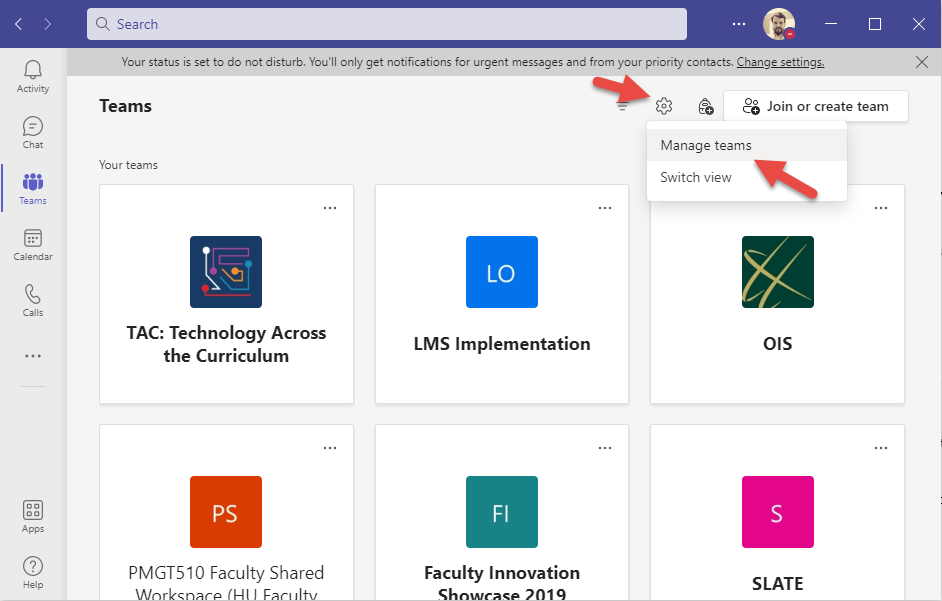Open more options for PMGT510 card
The height and width of the screenshot is (601, 942).
click(x=330, y=448)
